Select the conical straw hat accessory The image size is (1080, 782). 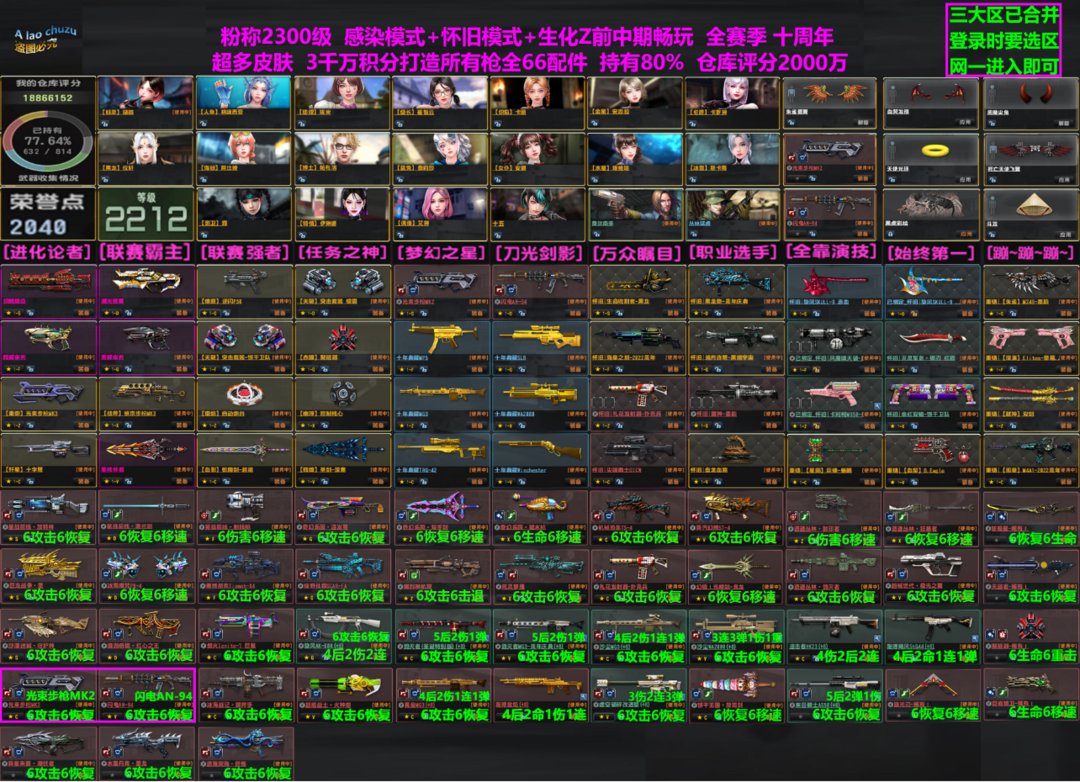tap(1030, 214)
